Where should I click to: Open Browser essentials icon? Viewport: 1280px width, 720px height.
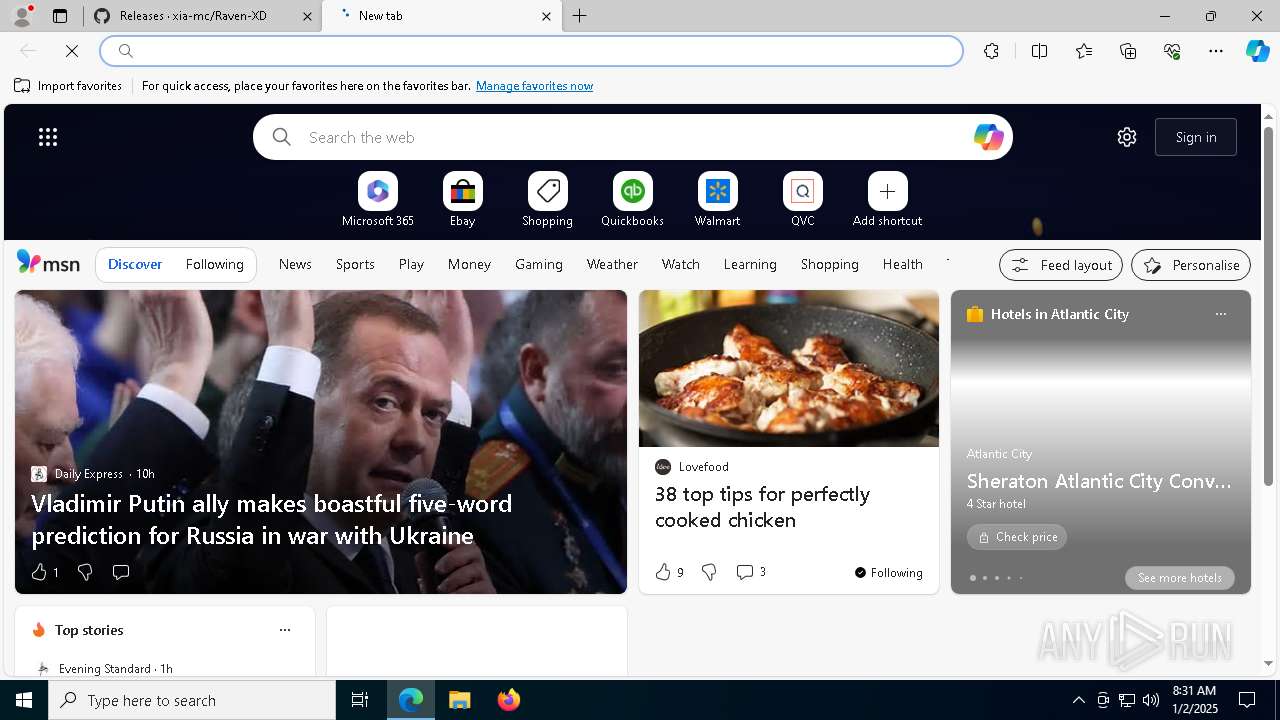(x=1172, y=51)
